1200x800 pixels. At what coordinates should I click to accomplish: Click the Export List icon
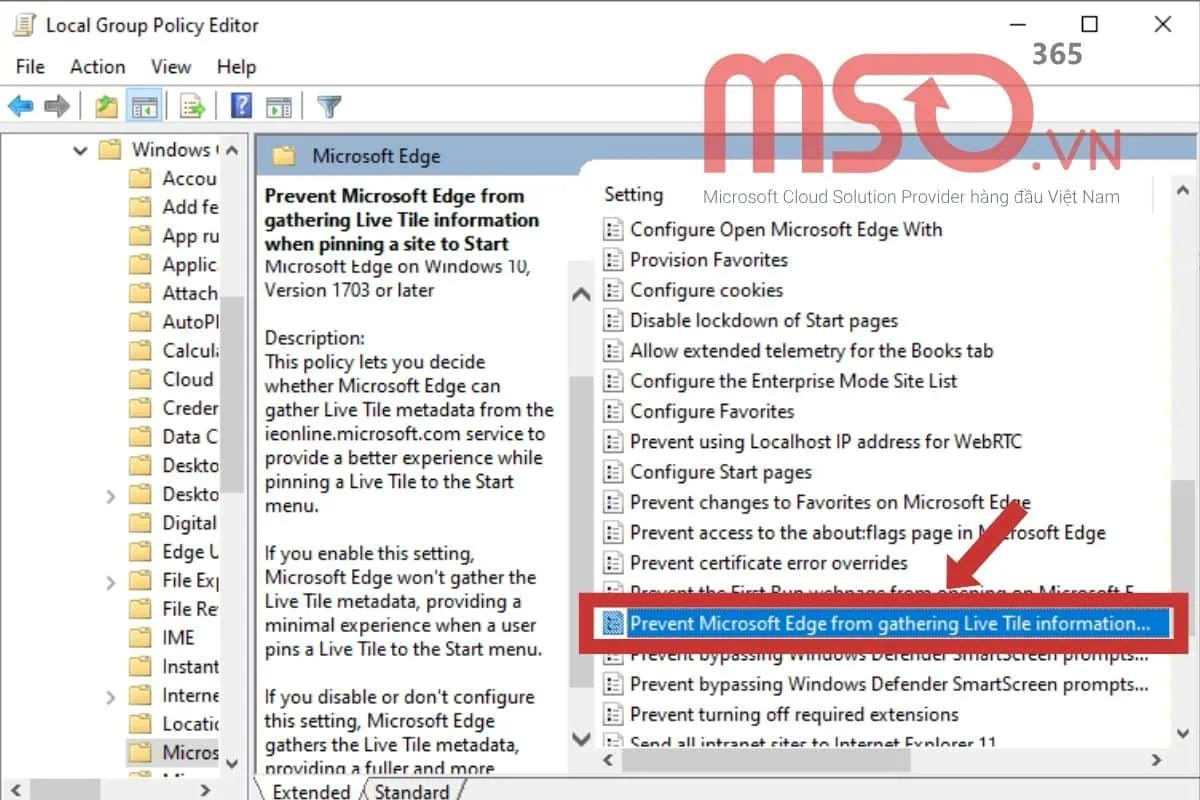[x=192, y=104]
